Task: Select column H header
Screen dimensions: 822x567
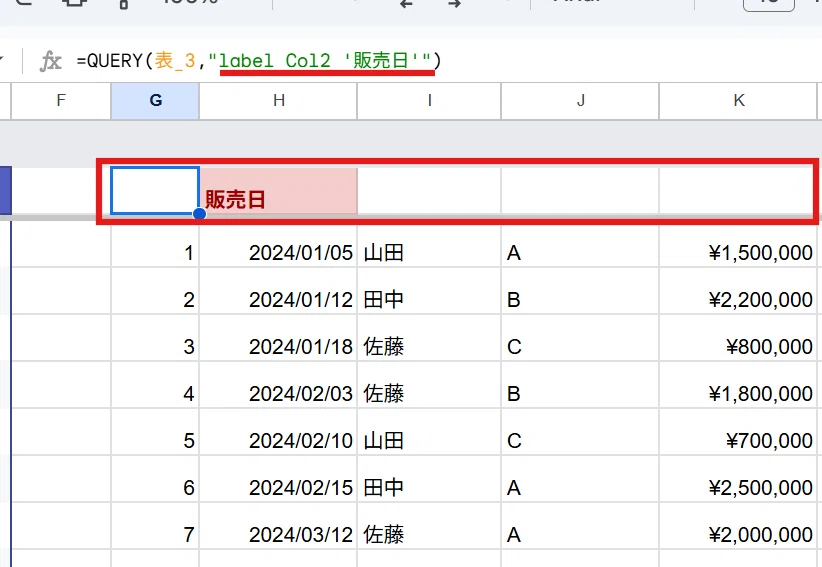Action: point(278,100)
